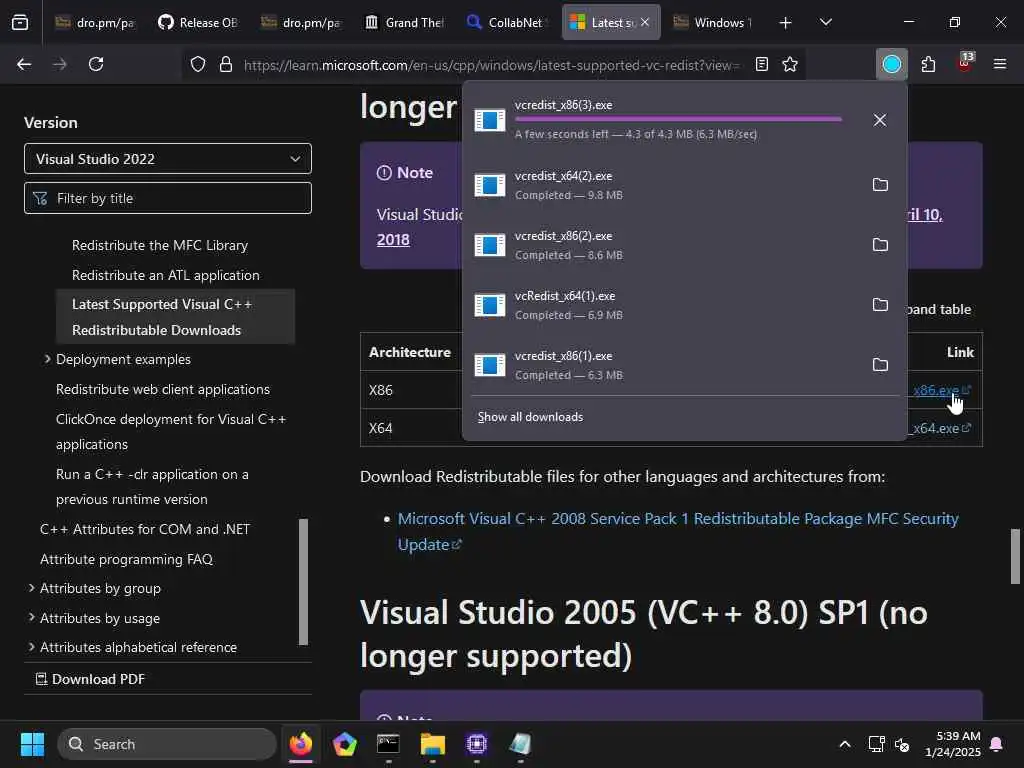The image size is (1024, 768).
Task: Show vcredist_x86(1).exe in its folder
Action: click(x=880, y=365)
